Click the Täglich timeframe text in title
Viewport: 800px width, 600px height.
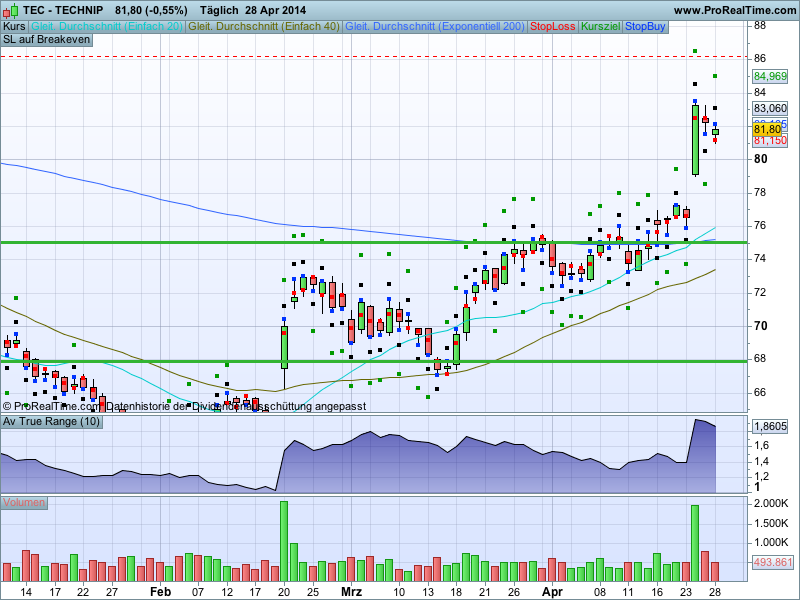click(219, 10)
